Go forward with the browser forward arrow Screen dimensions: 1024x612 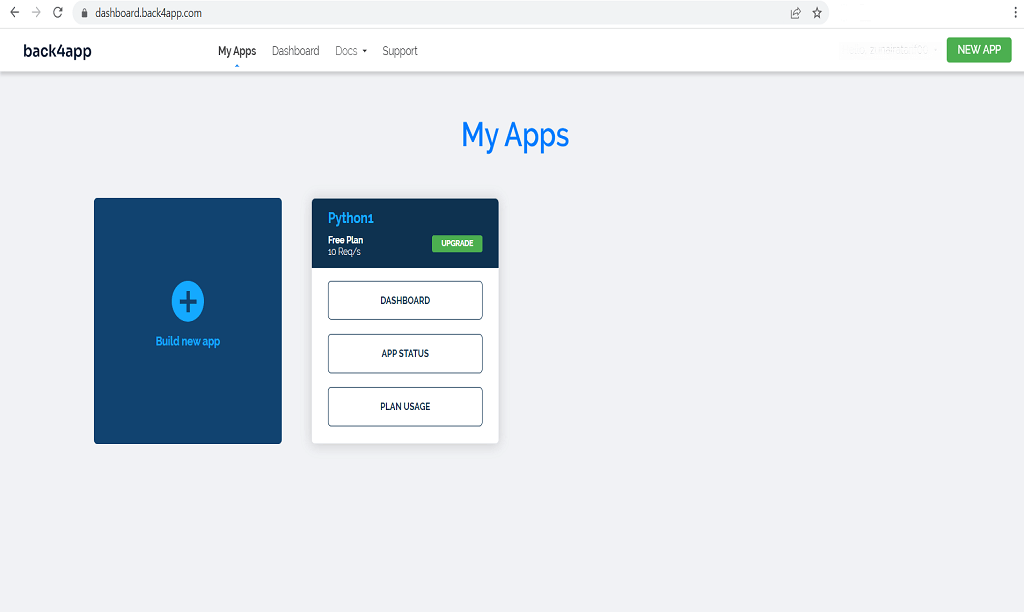[x=36, y=12]
